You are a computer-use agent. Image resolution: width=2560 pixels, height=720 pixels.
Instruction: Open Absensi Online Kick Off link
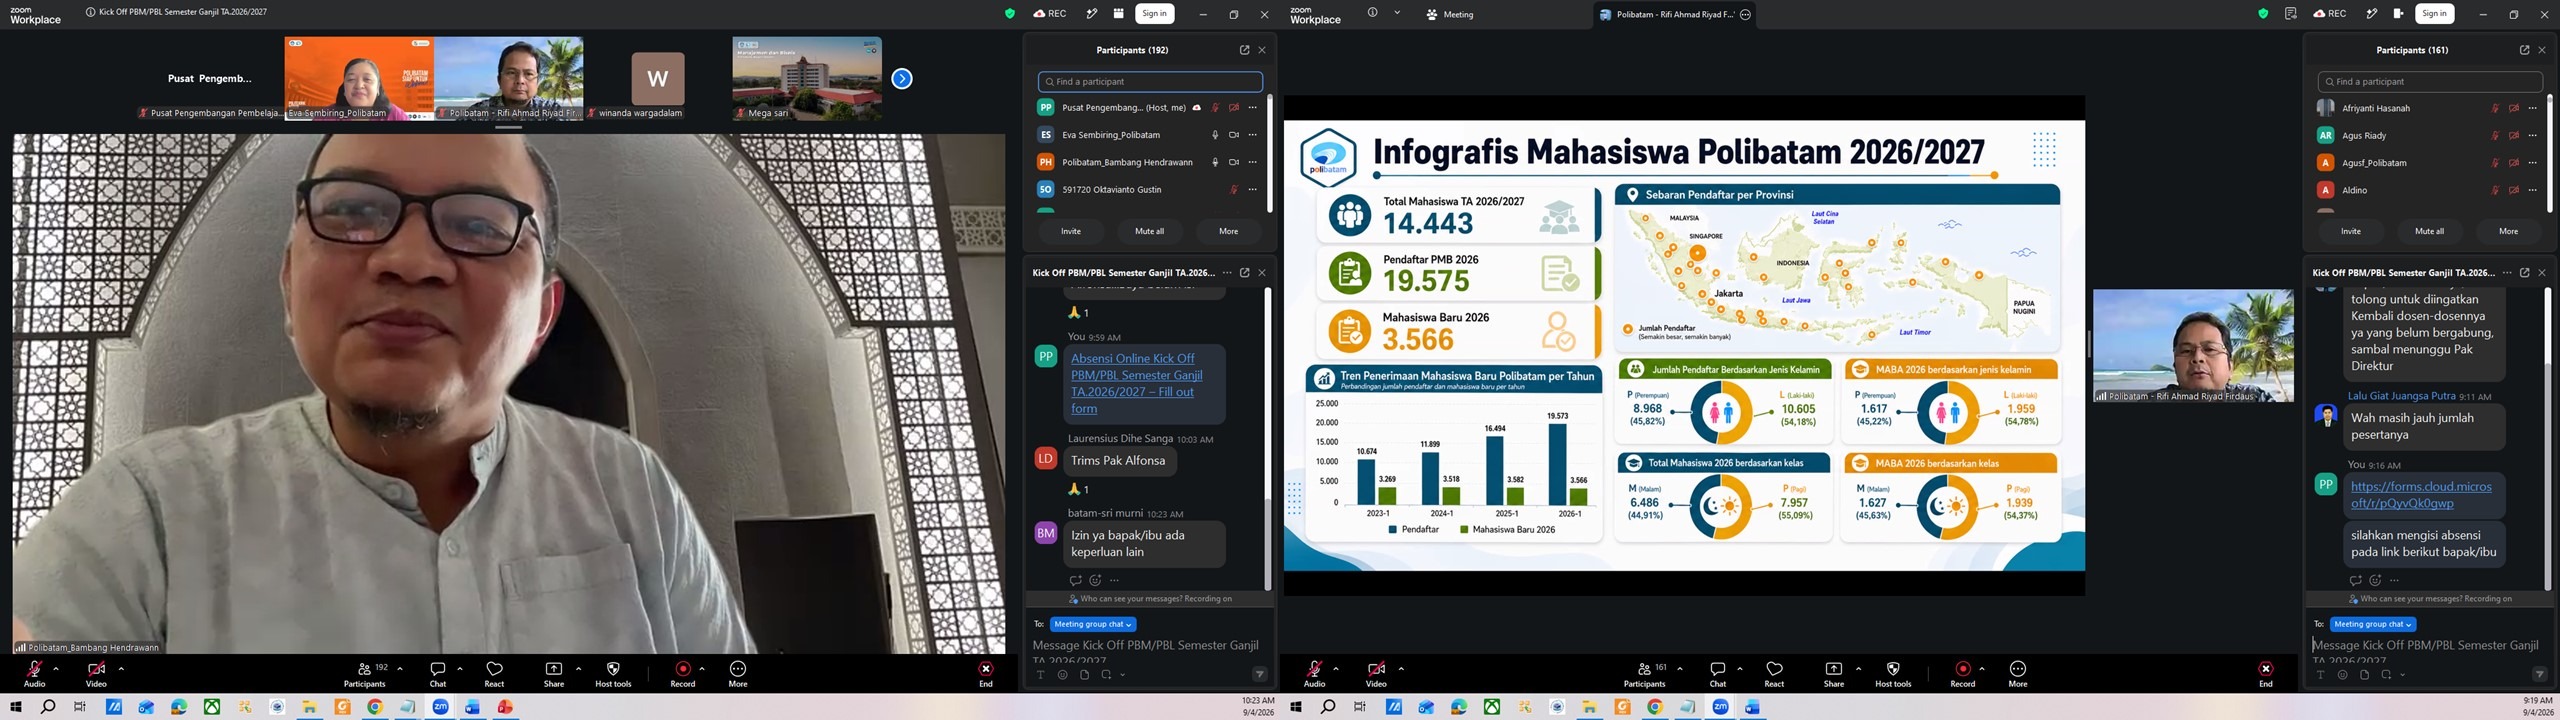[x=1137, y=383]
